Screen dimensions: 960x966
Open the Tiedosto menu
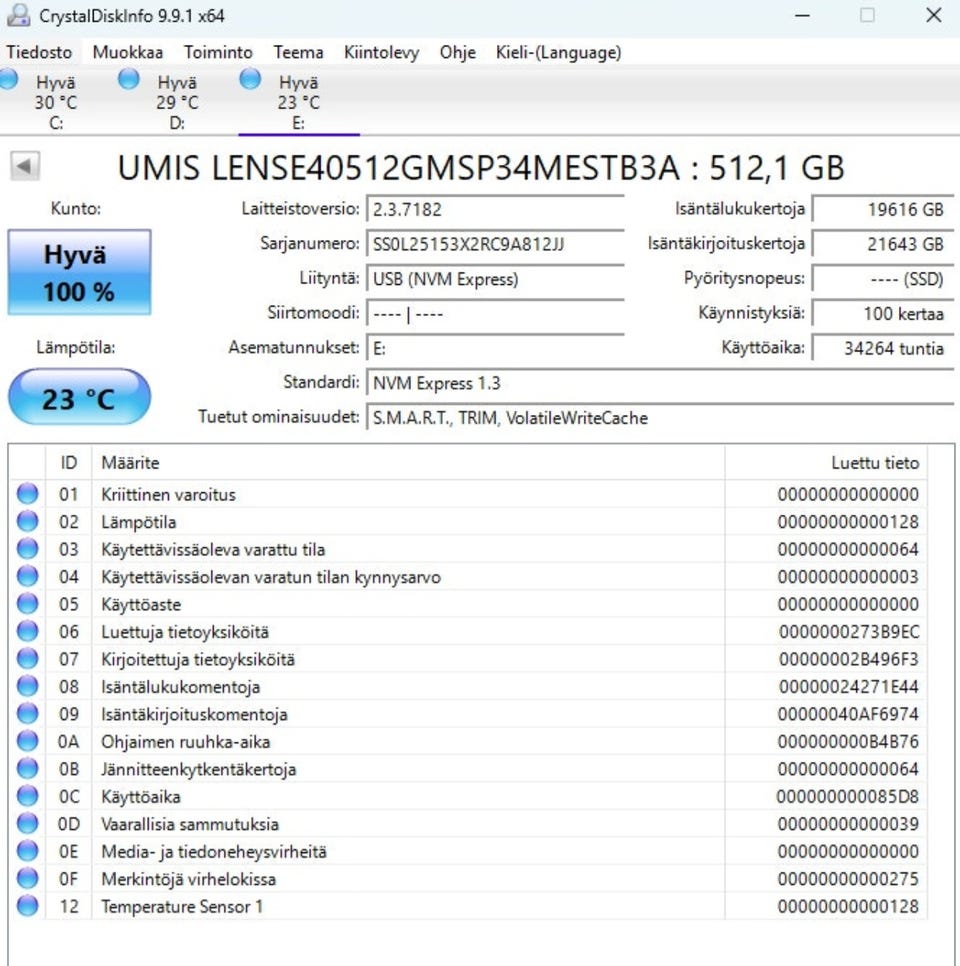pyautogui.click(x=39, y=52)
